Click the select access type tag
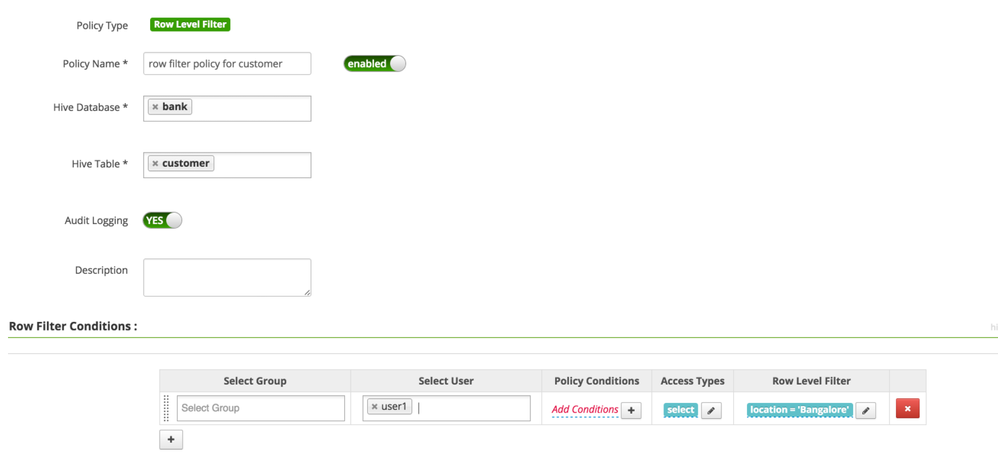The width and height of the screenshot is (998, 463). coord(680,410)
